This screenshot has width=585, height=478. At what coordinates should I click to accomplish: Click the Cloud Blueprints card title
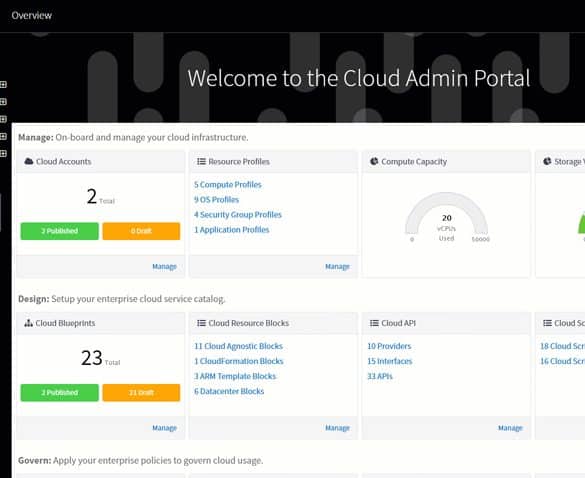click(x=65, y=323)
